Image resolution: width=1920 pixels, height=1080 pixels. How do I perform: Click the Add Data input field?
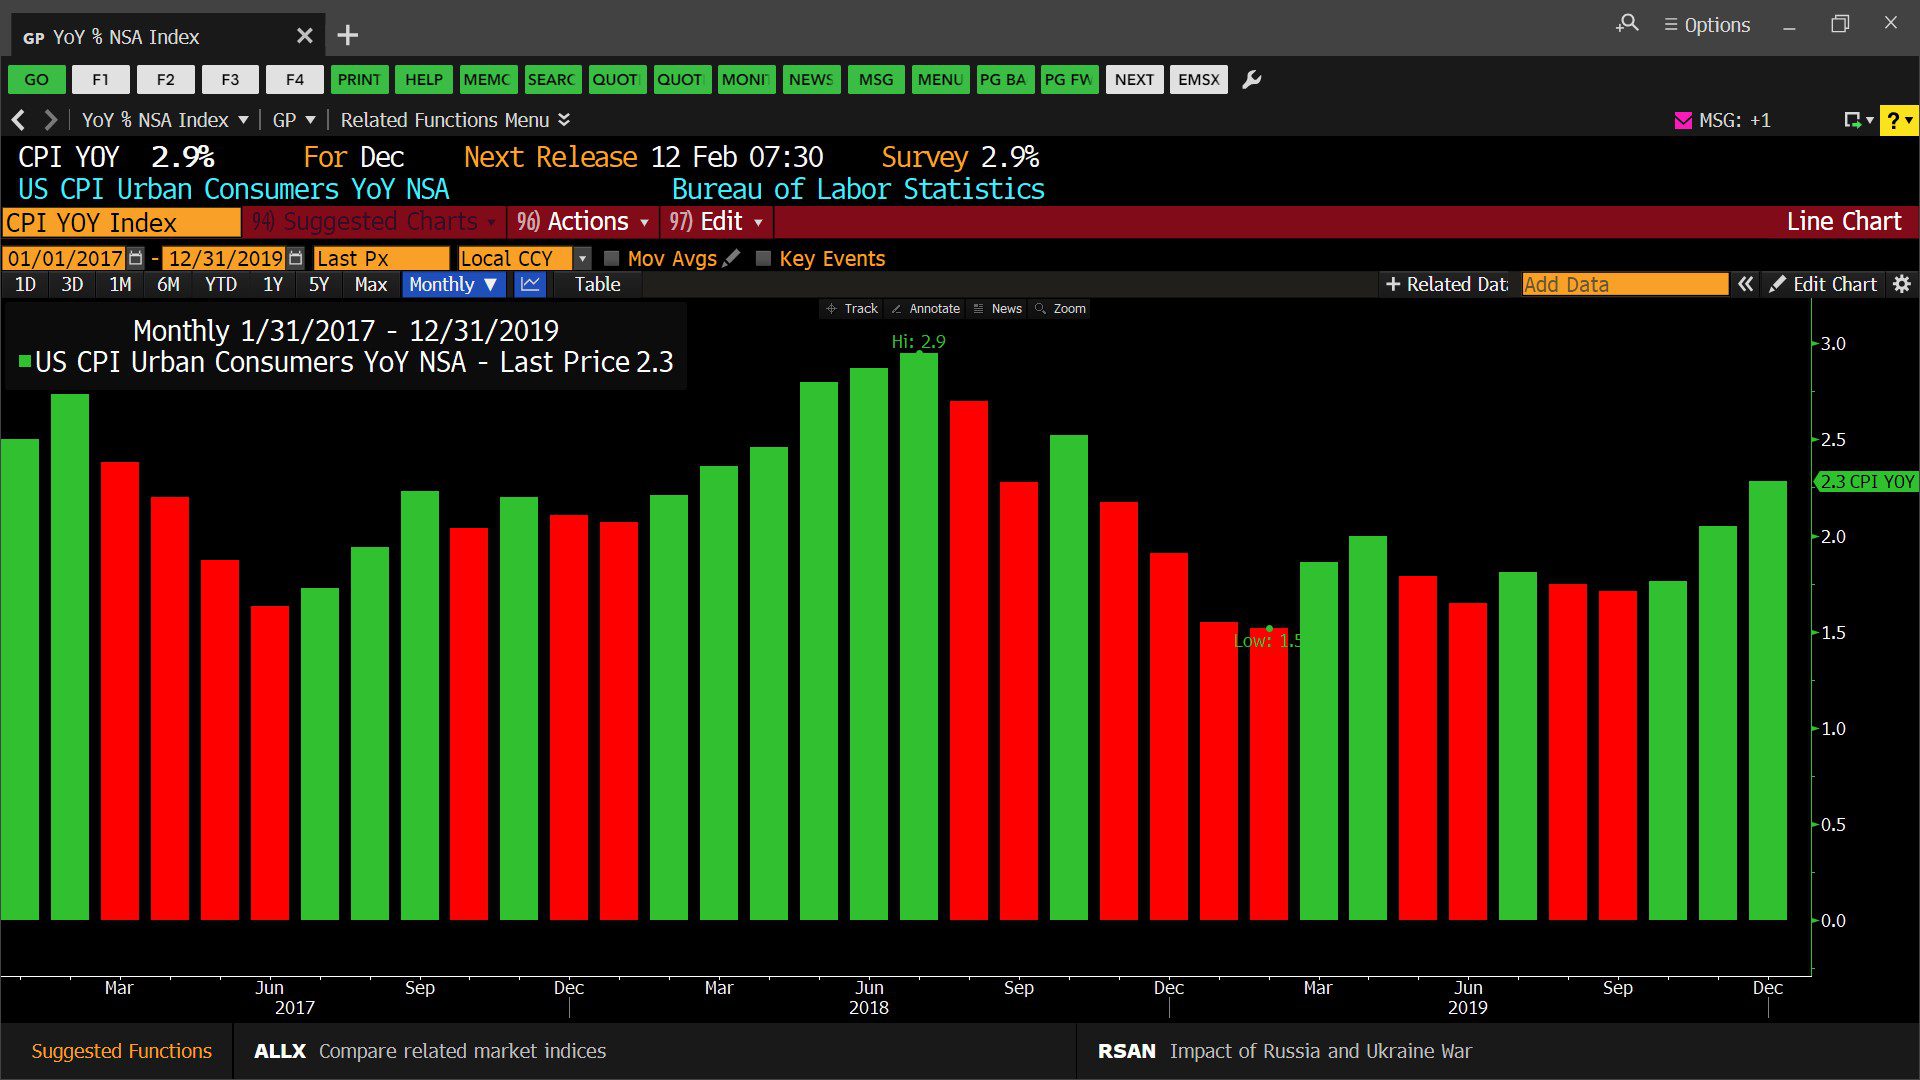tap(1624, 285)
